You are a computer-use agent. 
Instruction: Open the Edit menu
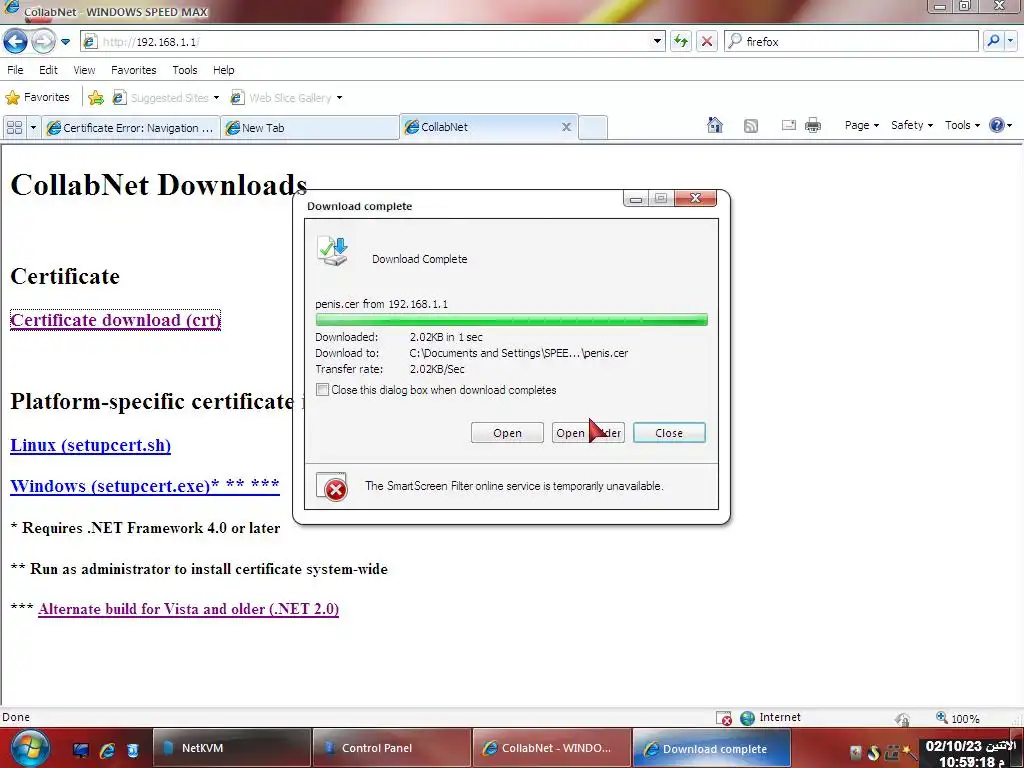(48, 70)
